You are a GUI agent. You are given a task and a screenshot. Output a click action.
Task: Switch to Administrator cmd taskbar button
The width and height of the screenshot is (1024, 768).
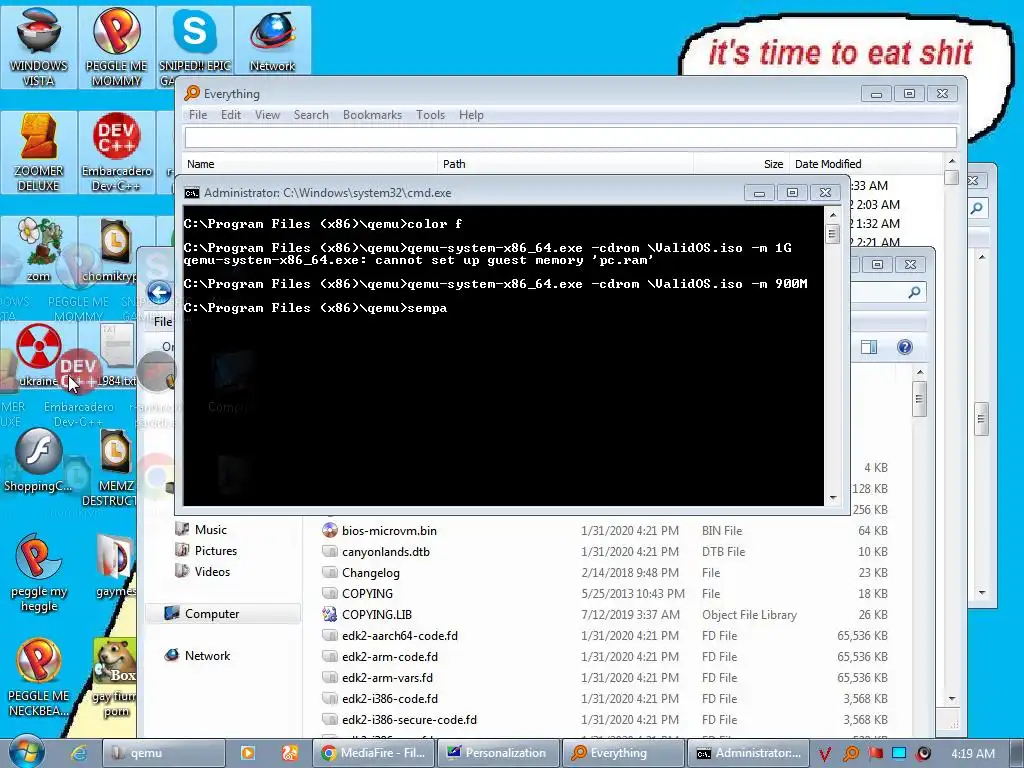[x=748, y=753]
